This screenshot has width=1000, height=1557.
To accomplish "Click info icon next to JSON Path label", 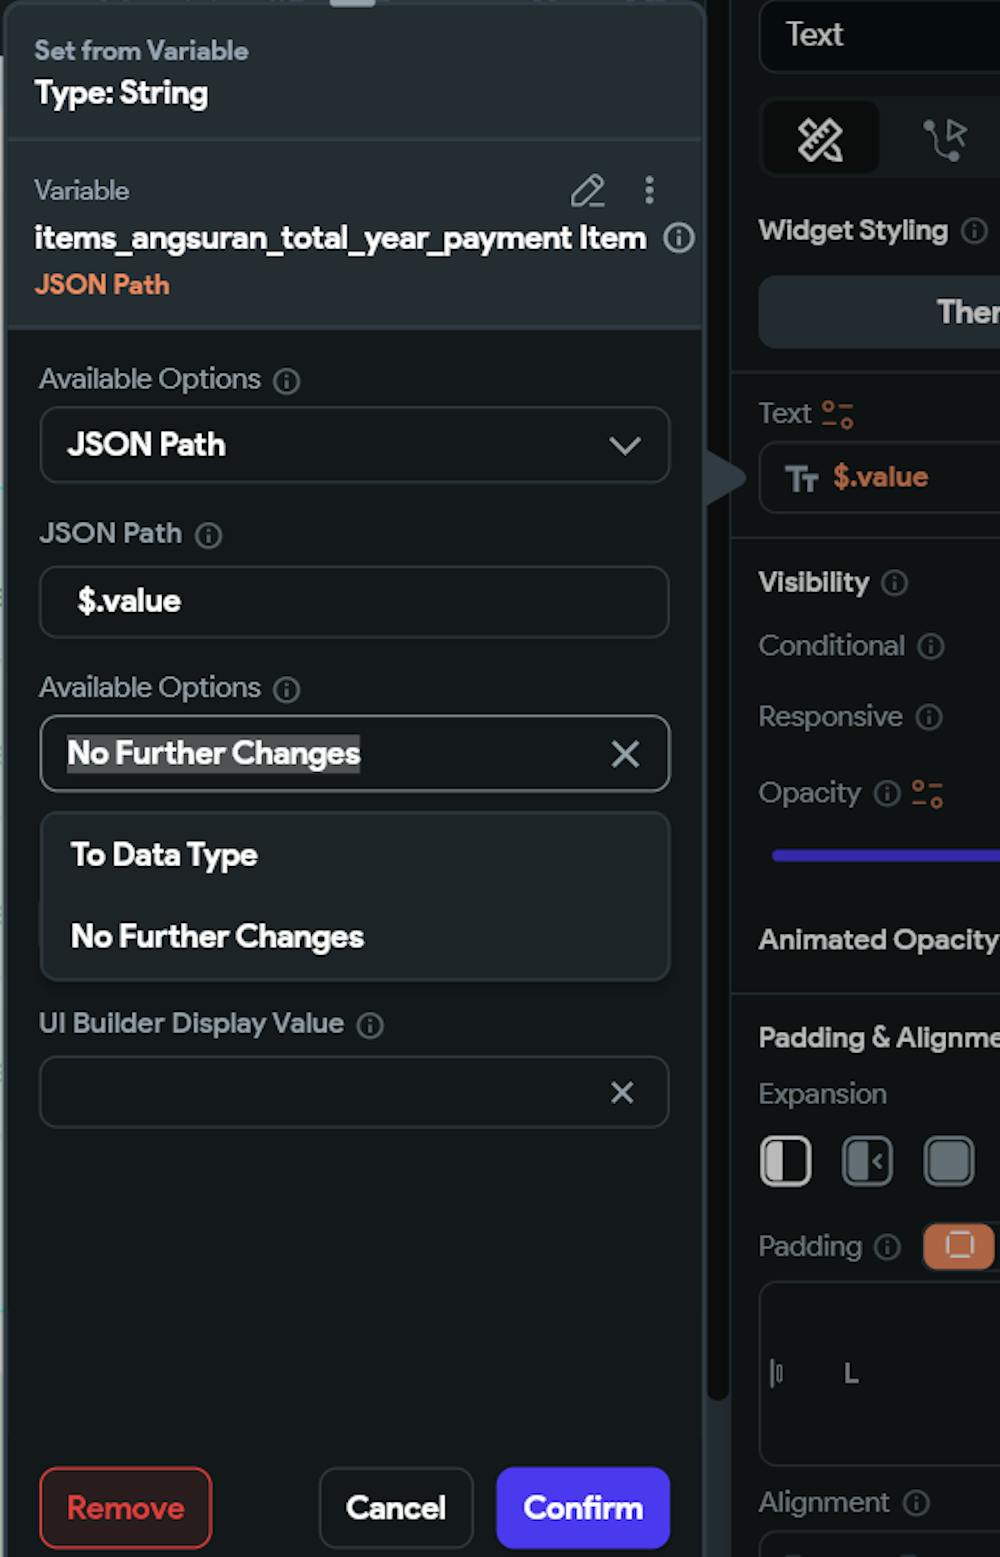I will coord(208,535).
